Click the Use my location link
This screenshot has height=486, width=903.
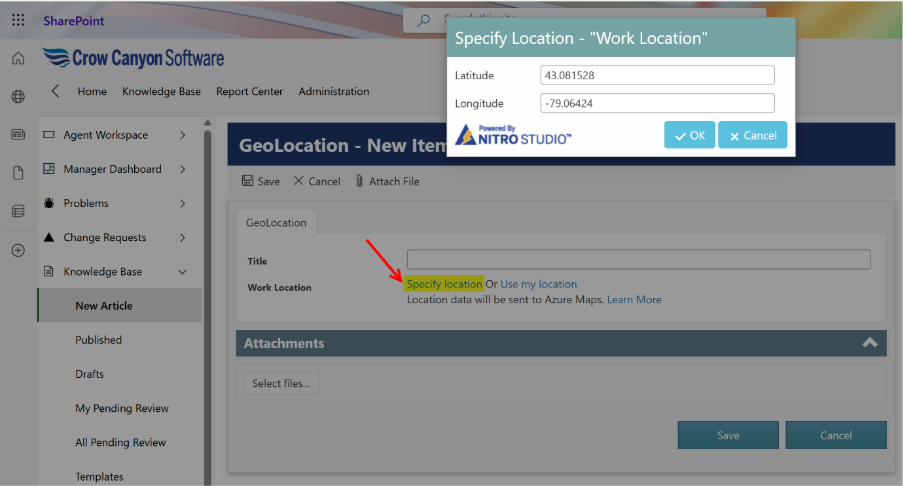(538, 284)
